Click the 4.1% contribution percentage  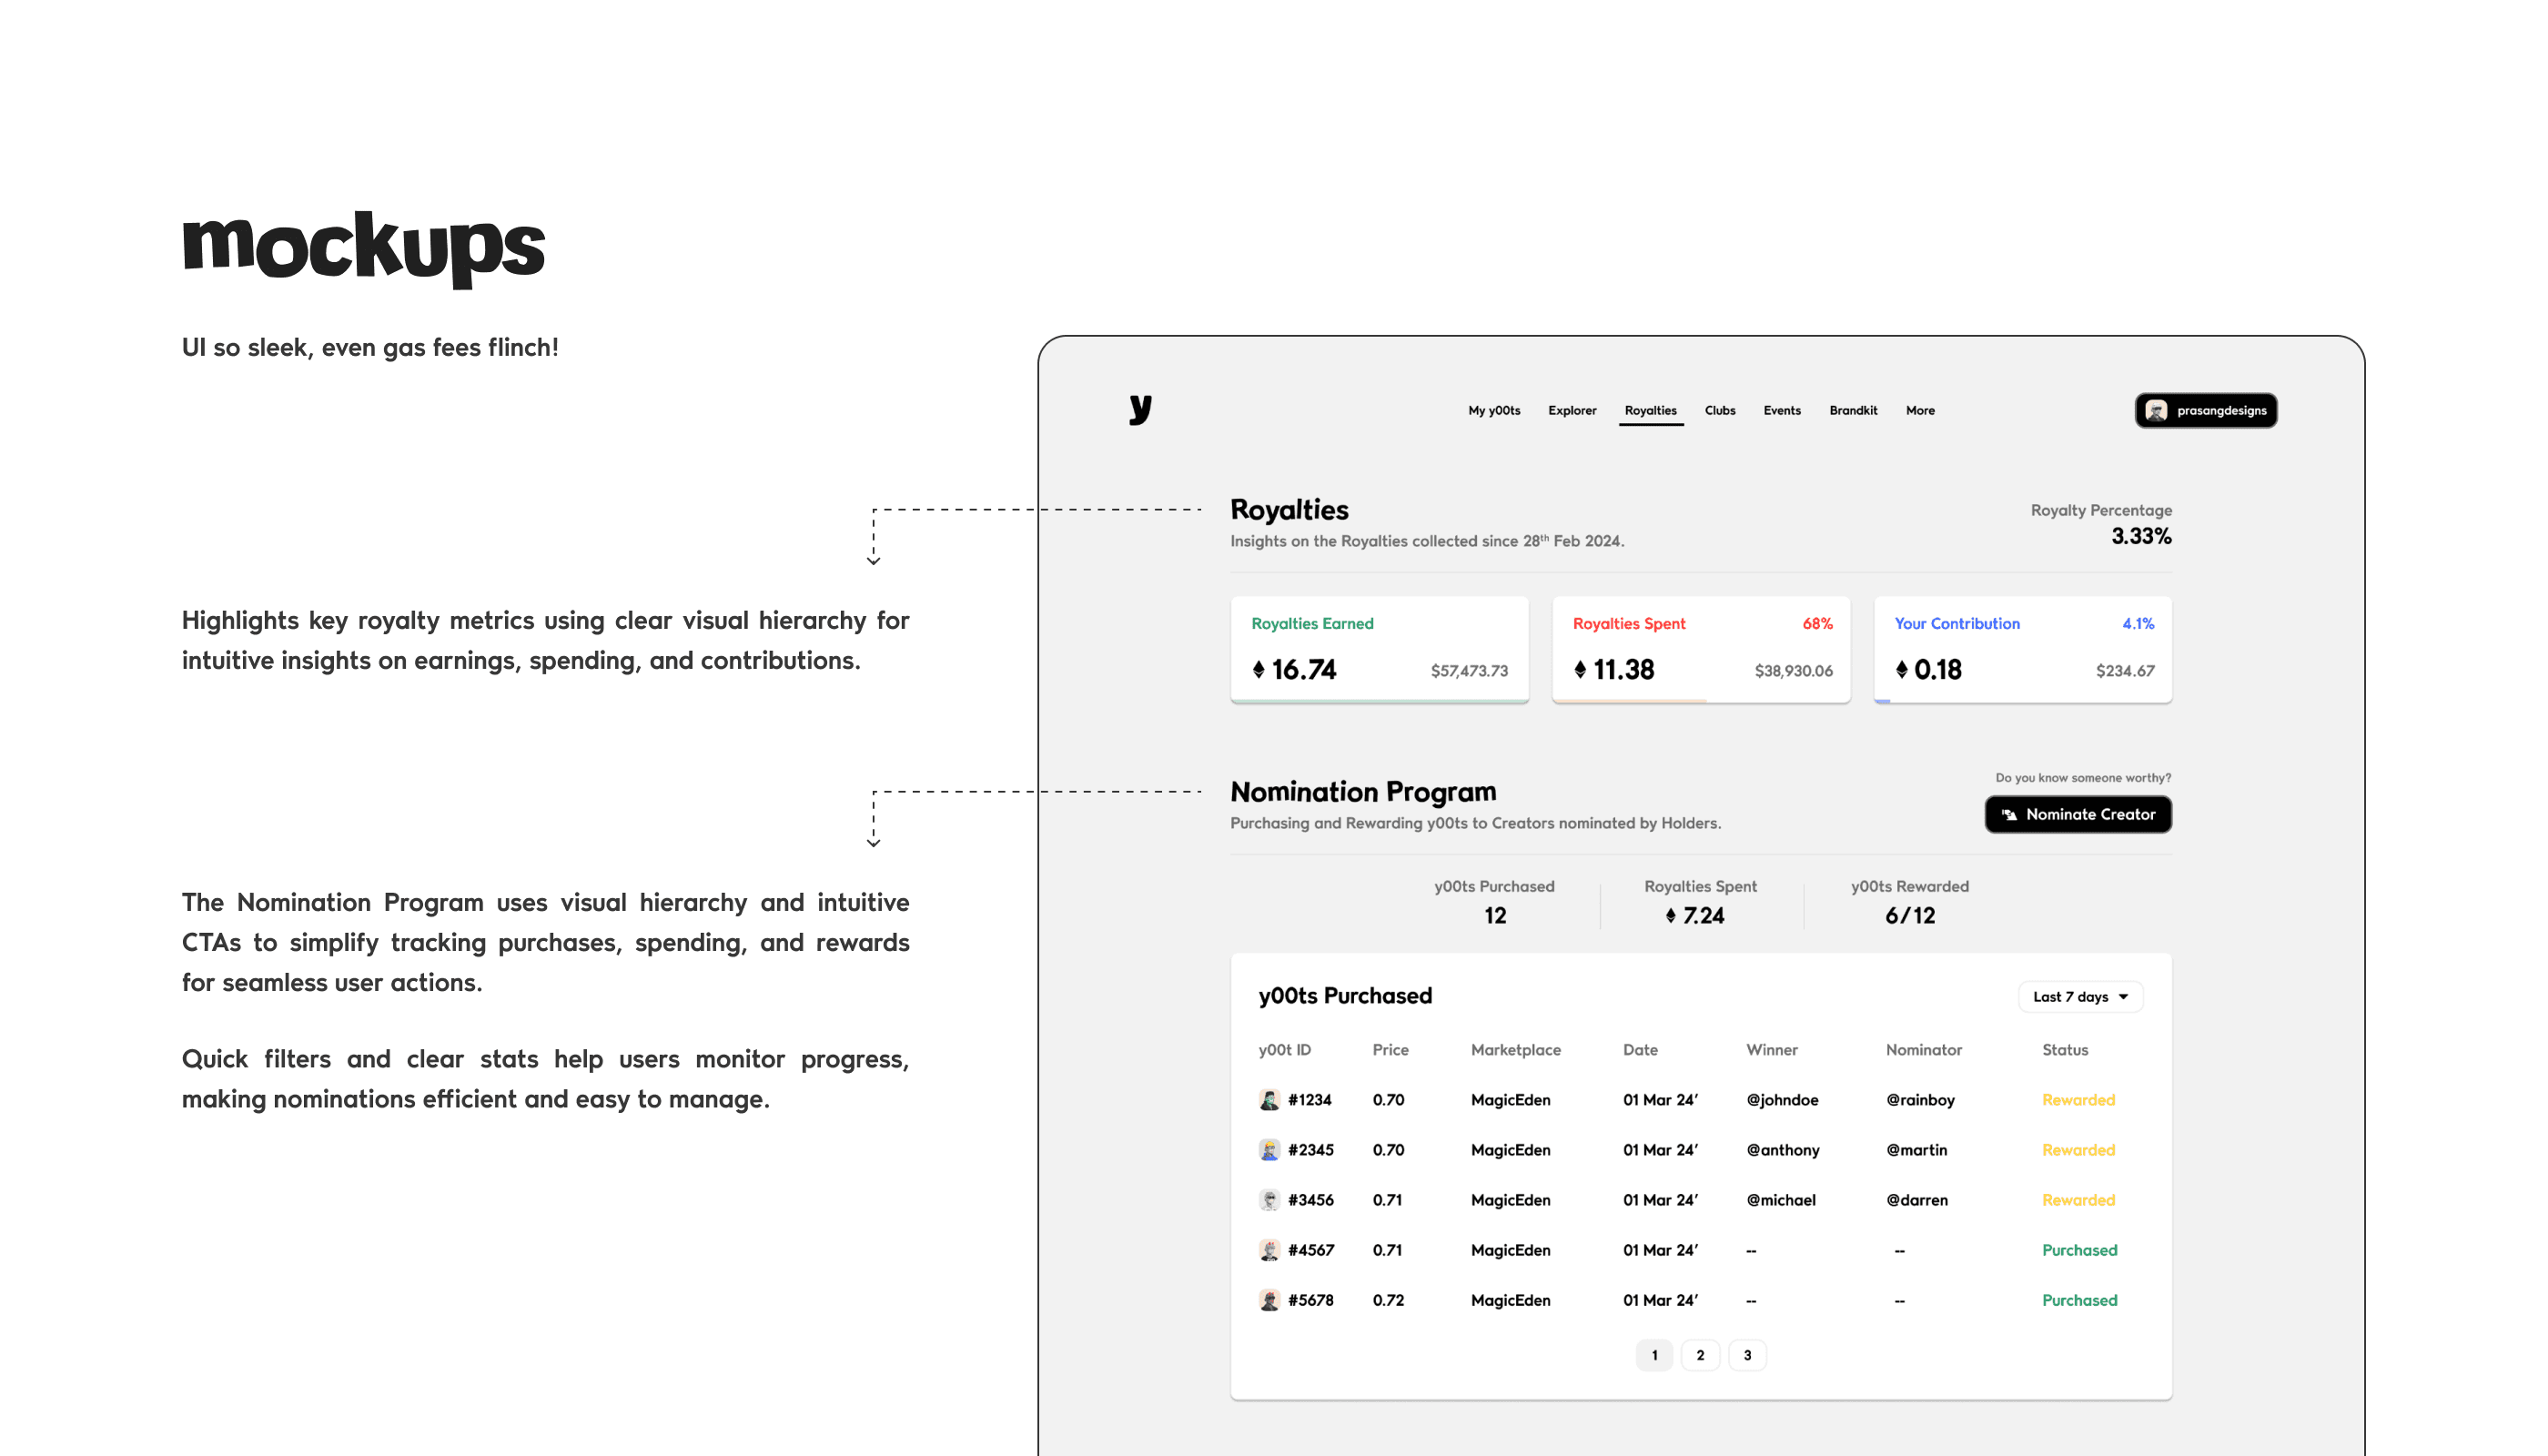[x=2138, y=624]
